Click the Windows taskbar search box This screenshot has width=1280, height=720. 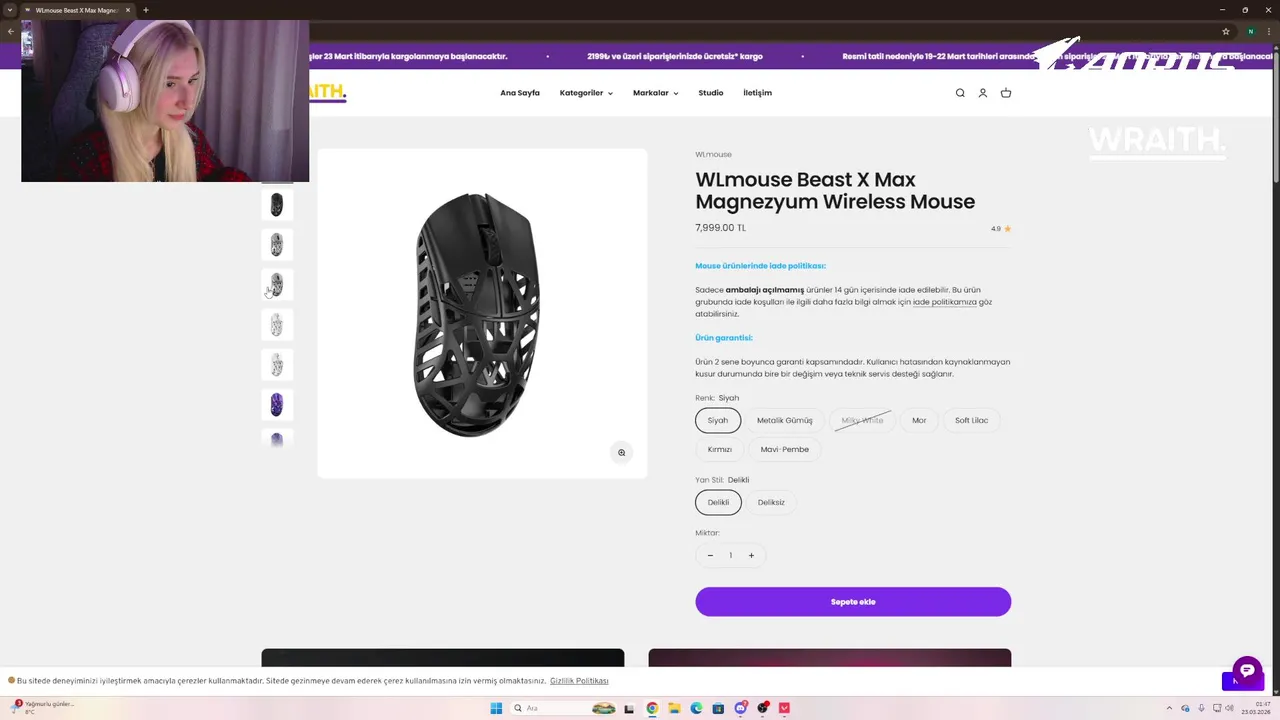click(564, 708)
